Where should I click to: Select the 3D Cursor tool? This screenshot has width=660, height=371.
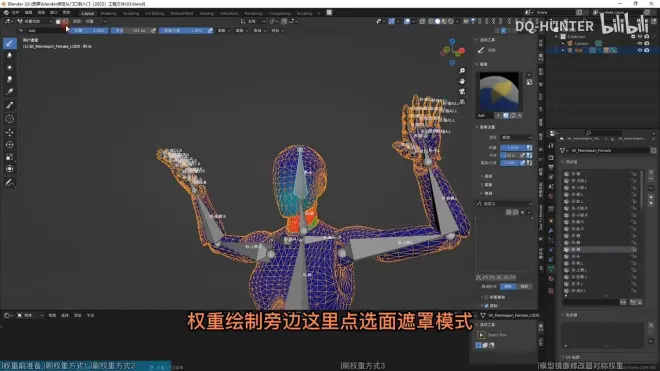point(10,119)
